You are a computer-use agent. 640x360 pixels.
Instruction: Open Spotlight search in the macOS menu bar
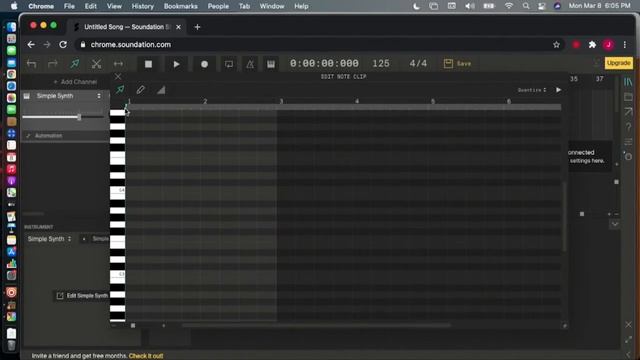526,6
